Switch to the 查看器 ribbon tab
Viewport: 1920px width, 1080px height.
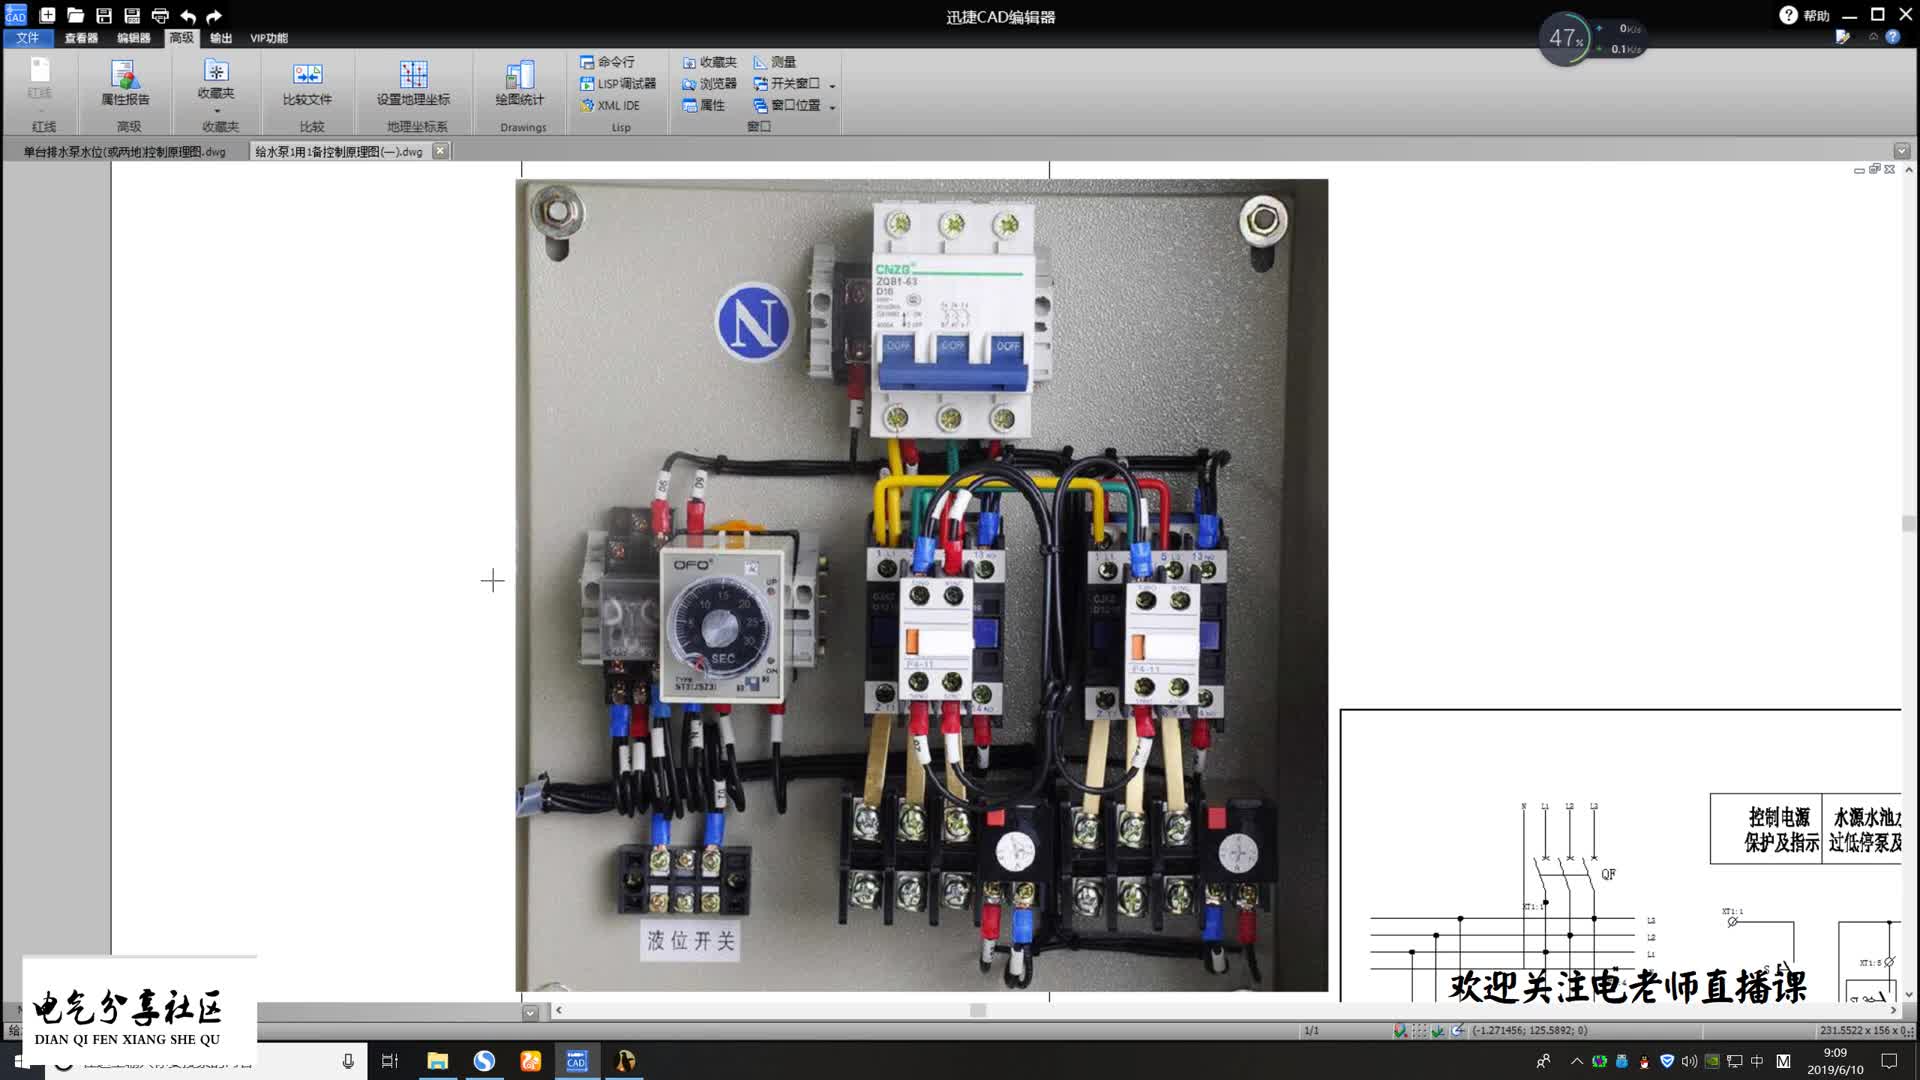pos(81,38)
